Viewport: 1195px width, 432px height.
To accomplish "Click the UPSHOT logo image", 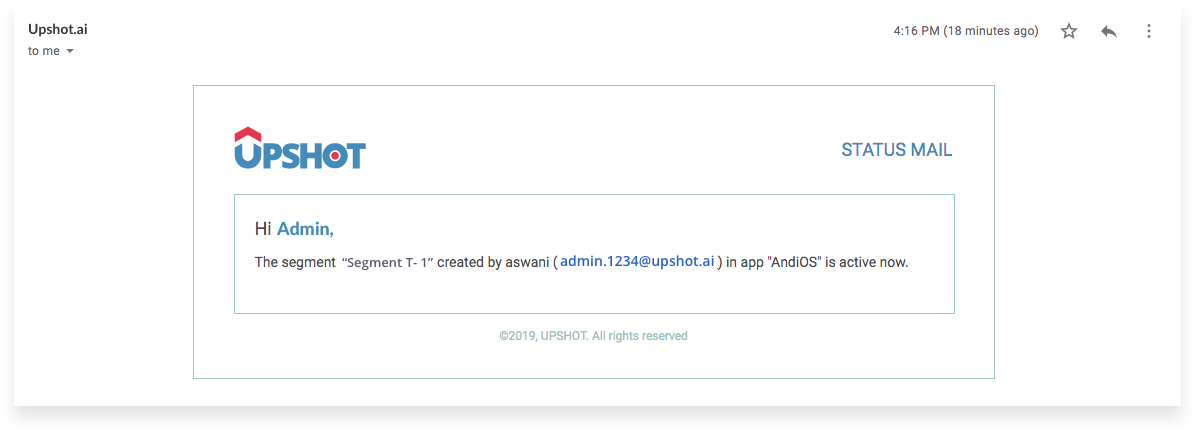I will pos(300,148).
